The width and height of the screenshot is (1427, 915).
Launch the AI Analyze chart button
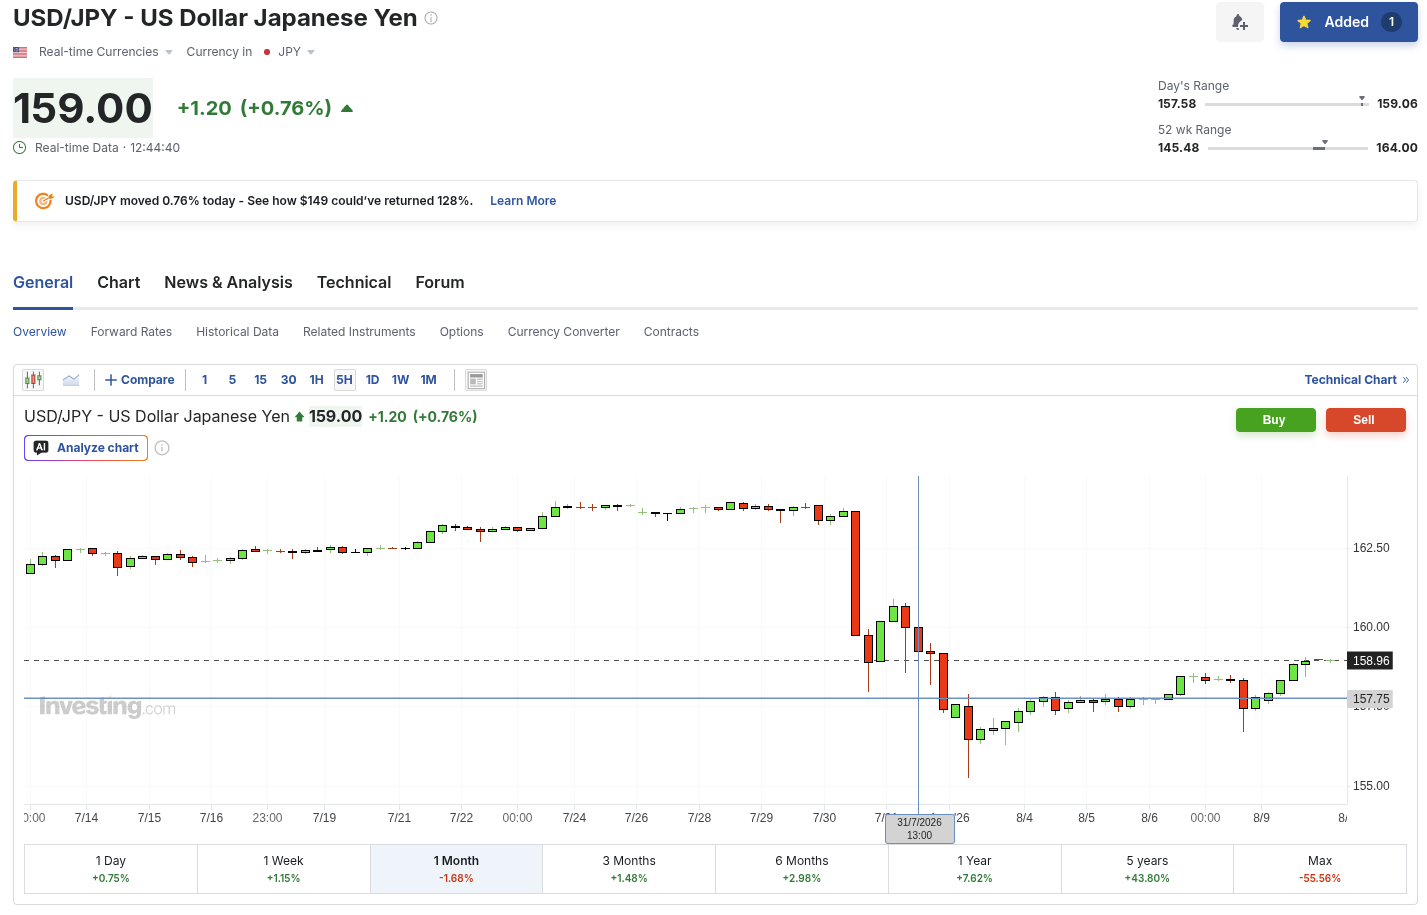86,448
